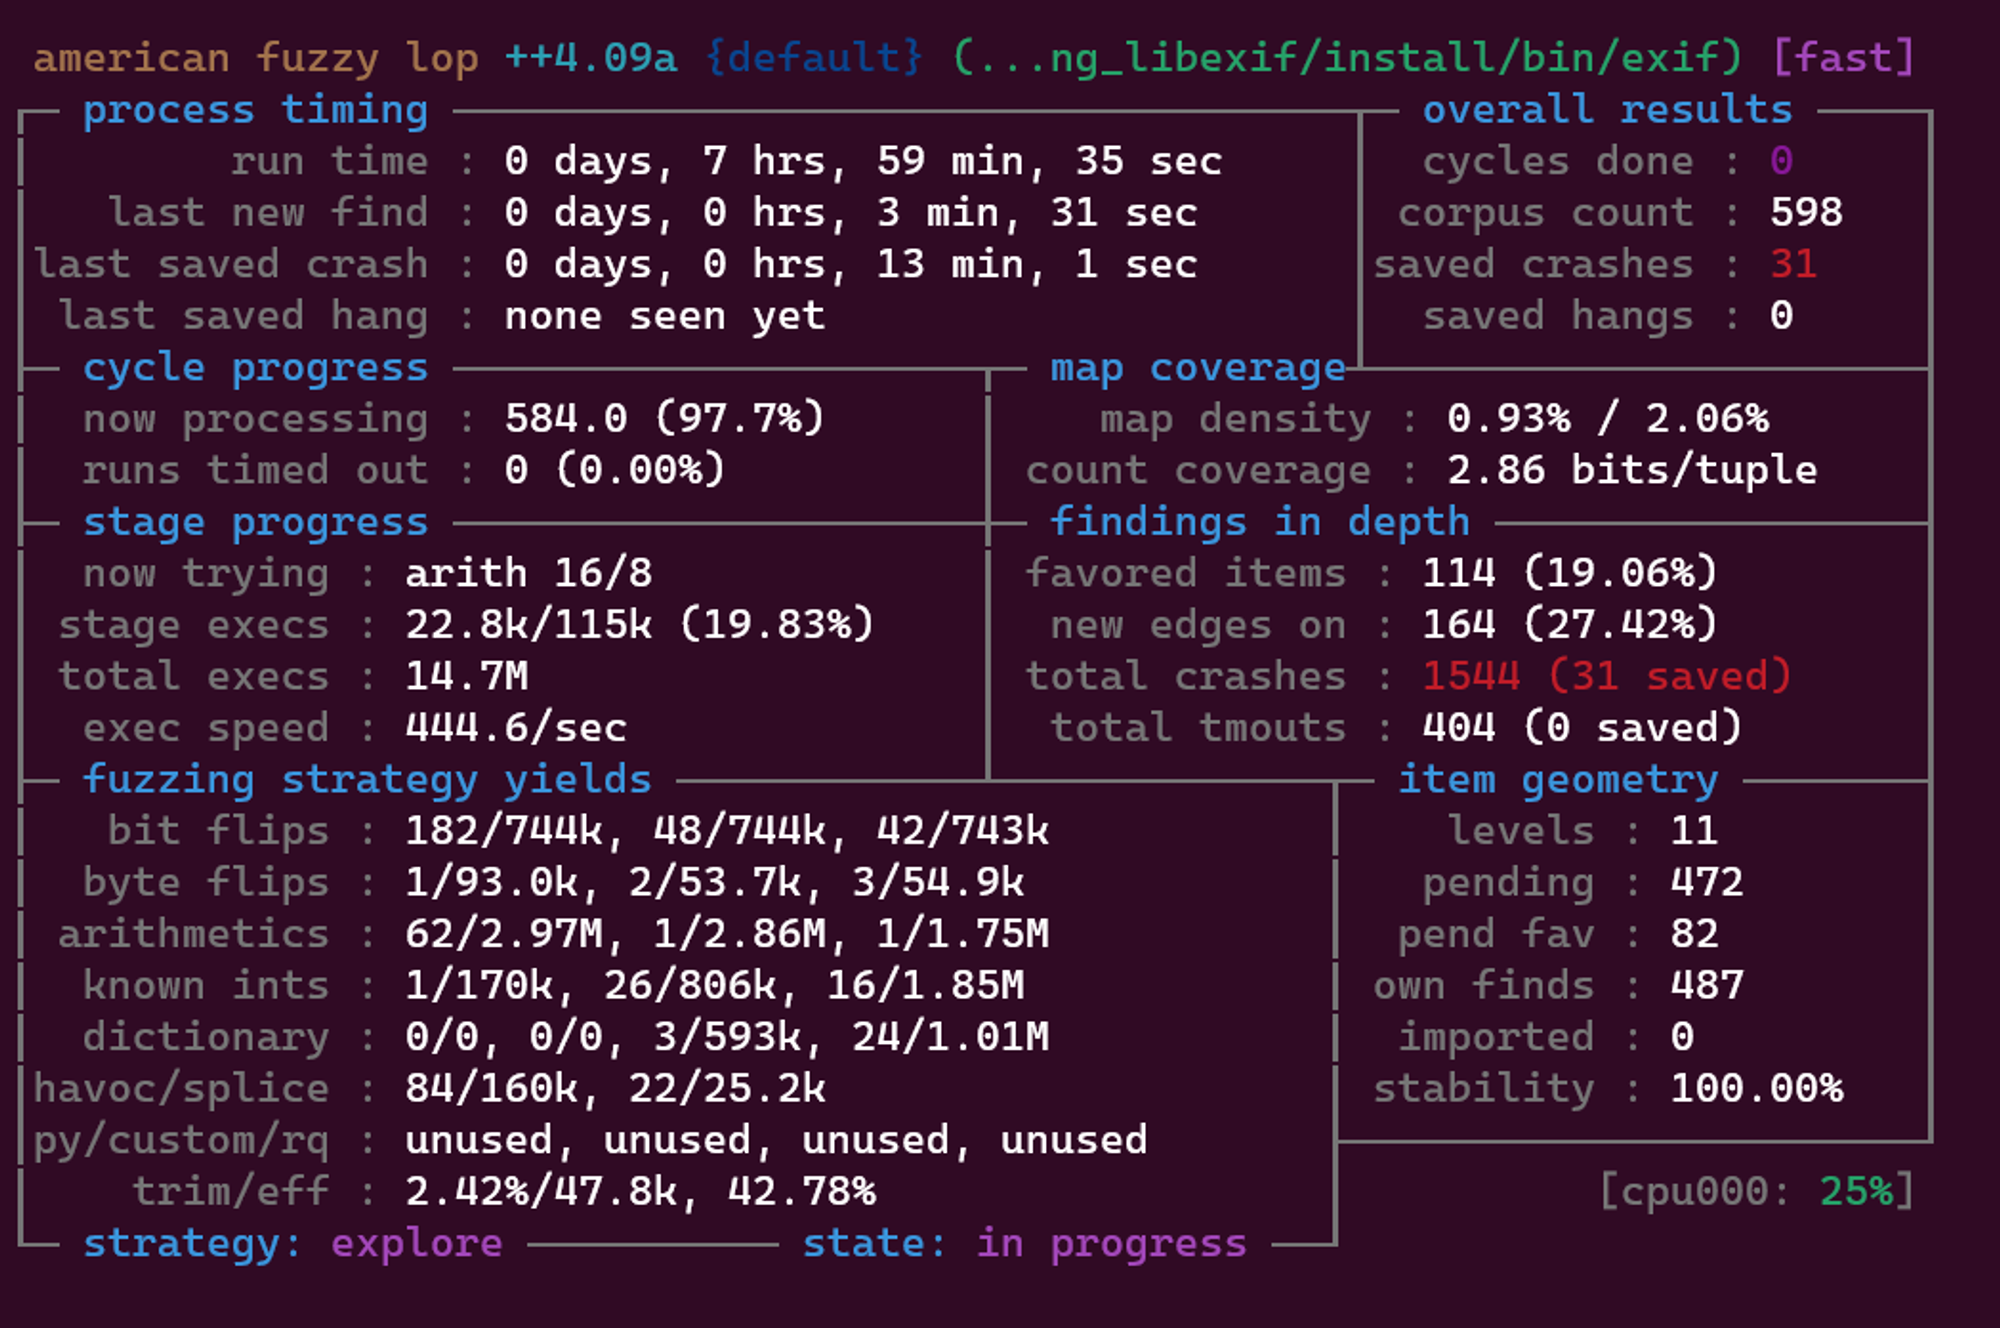Click the 'process timing' section heading

point(256,110)
